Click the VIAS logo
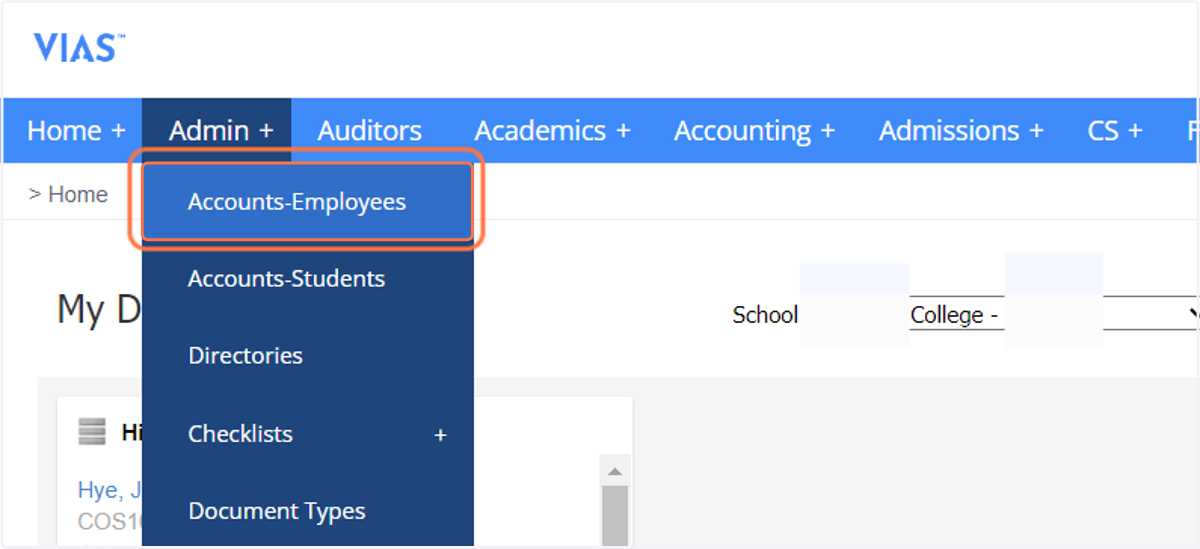The image size is (1200, 549). click(79, 47)
